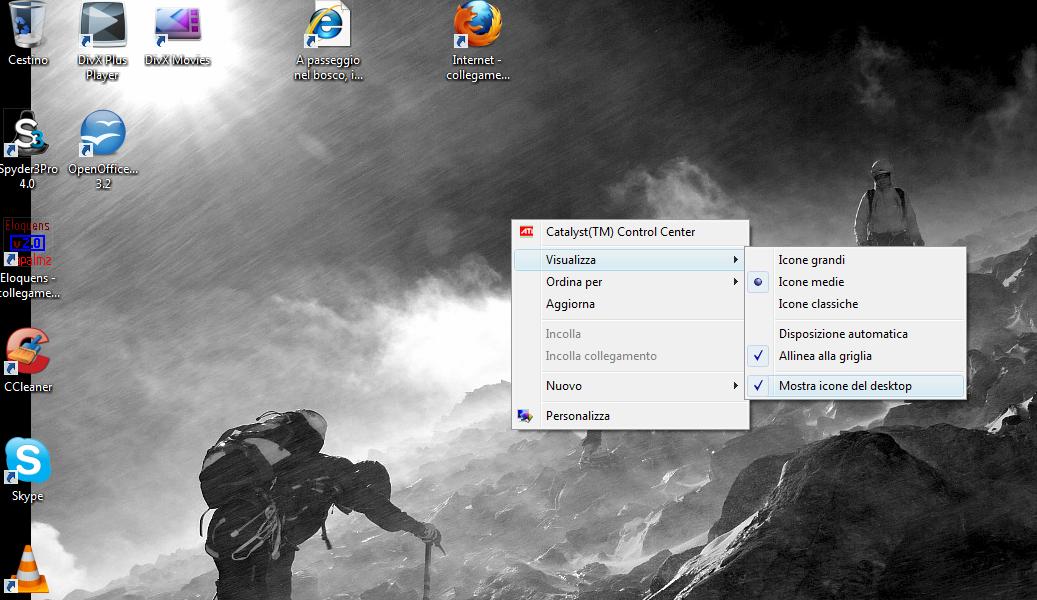The height and width of the screenshot is (600, 1037).
Task: Click the Firefox Internet shortcut icon
Action: point(478,27)
